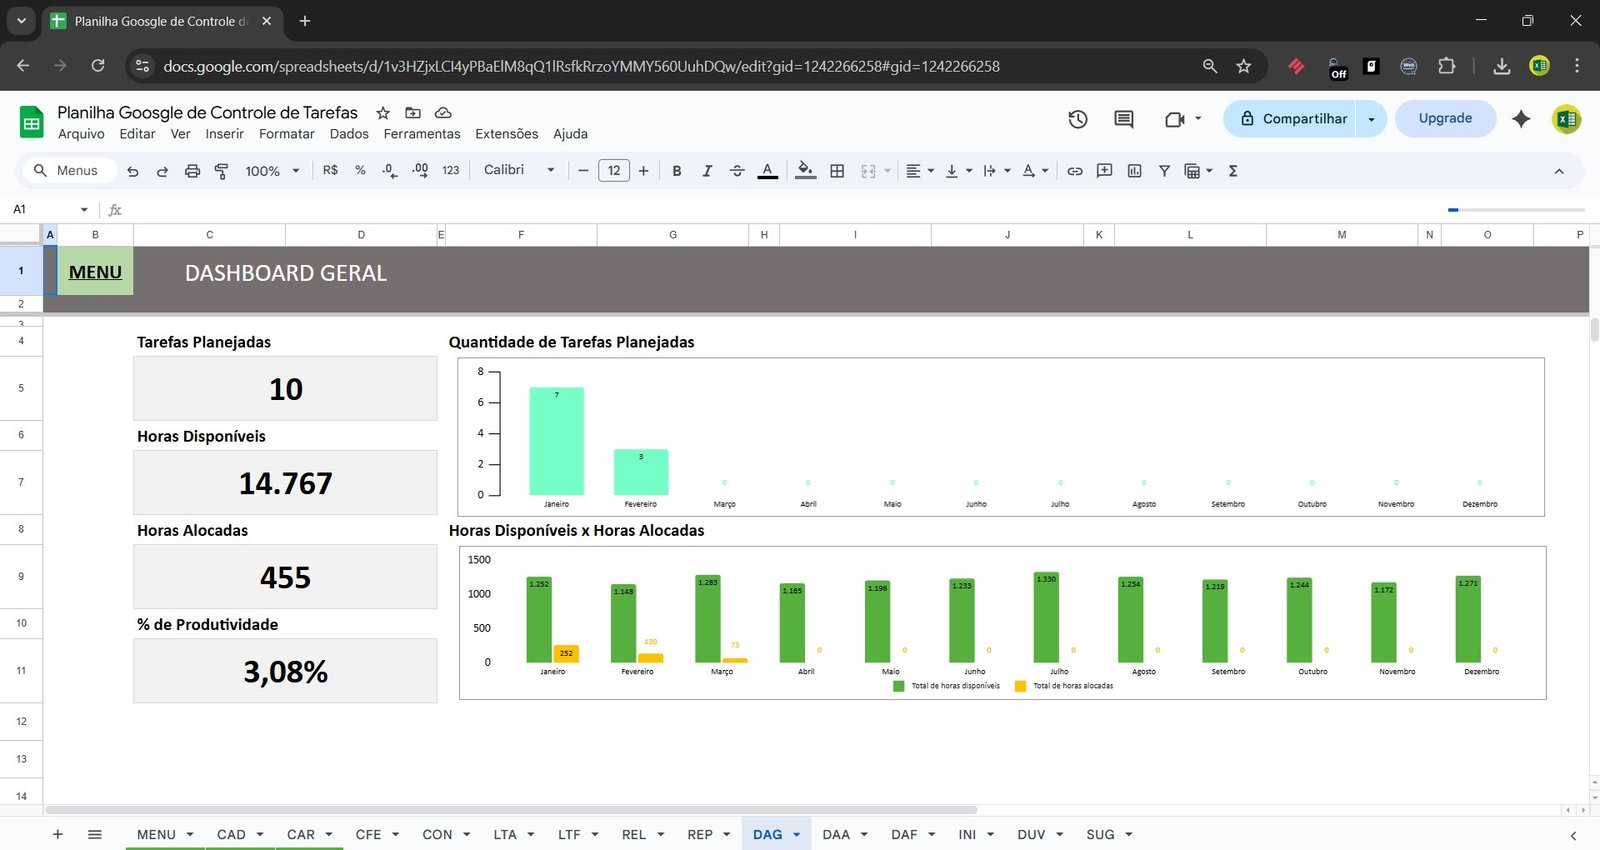Open the version history clock icon
Image resolution: width=1600 pixels, height=850 pixels.
[1077, 119]
